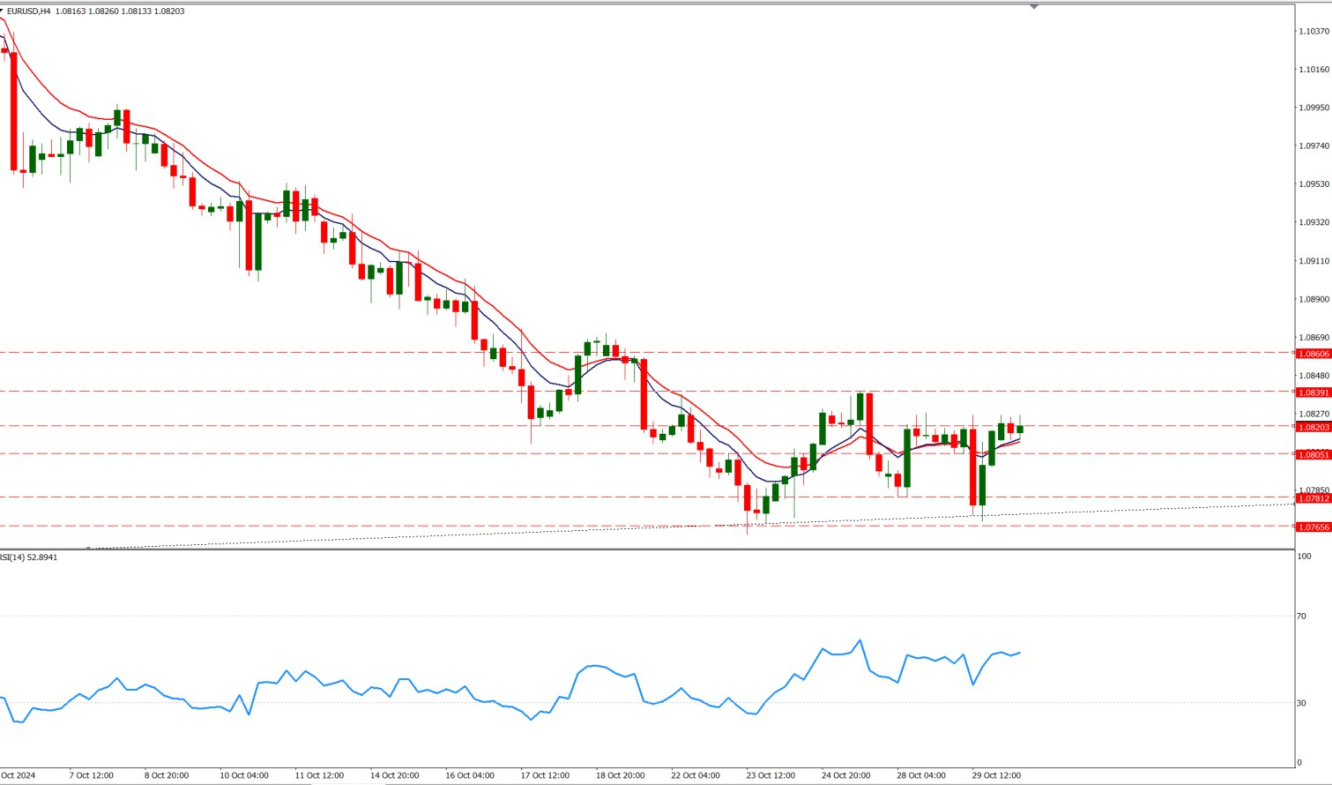
Task: Click the 16 Oct 04:00 time label
Action: (x=469, y=775)
